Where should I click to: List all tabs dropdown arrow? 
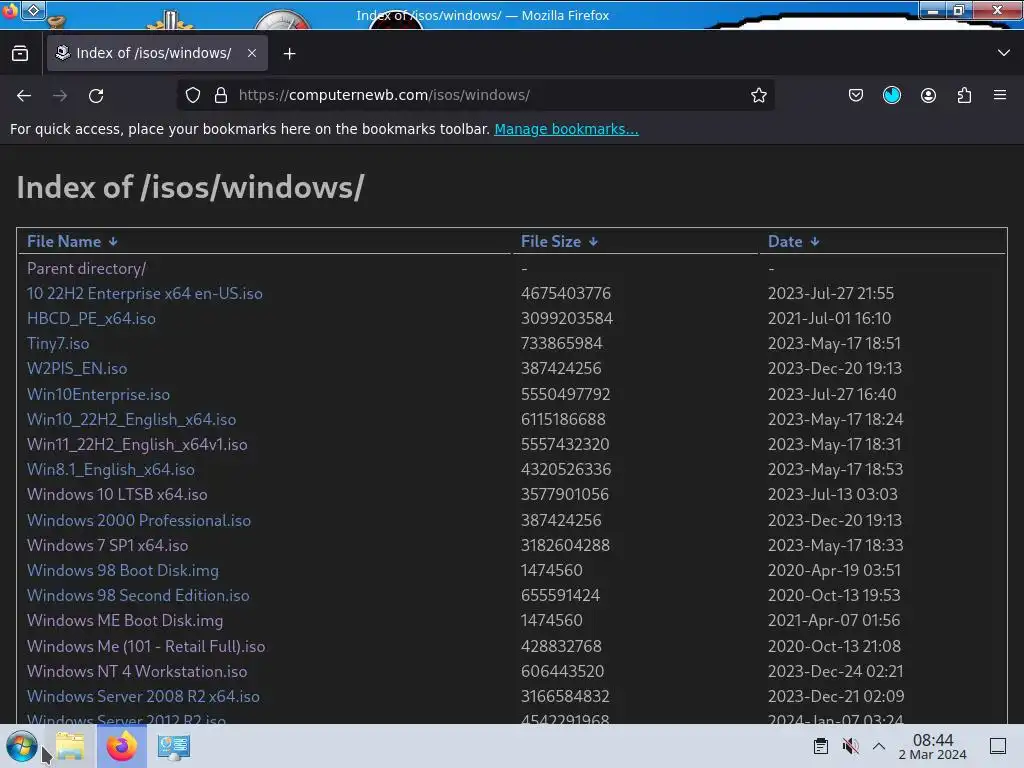[x=1004, y=53]
